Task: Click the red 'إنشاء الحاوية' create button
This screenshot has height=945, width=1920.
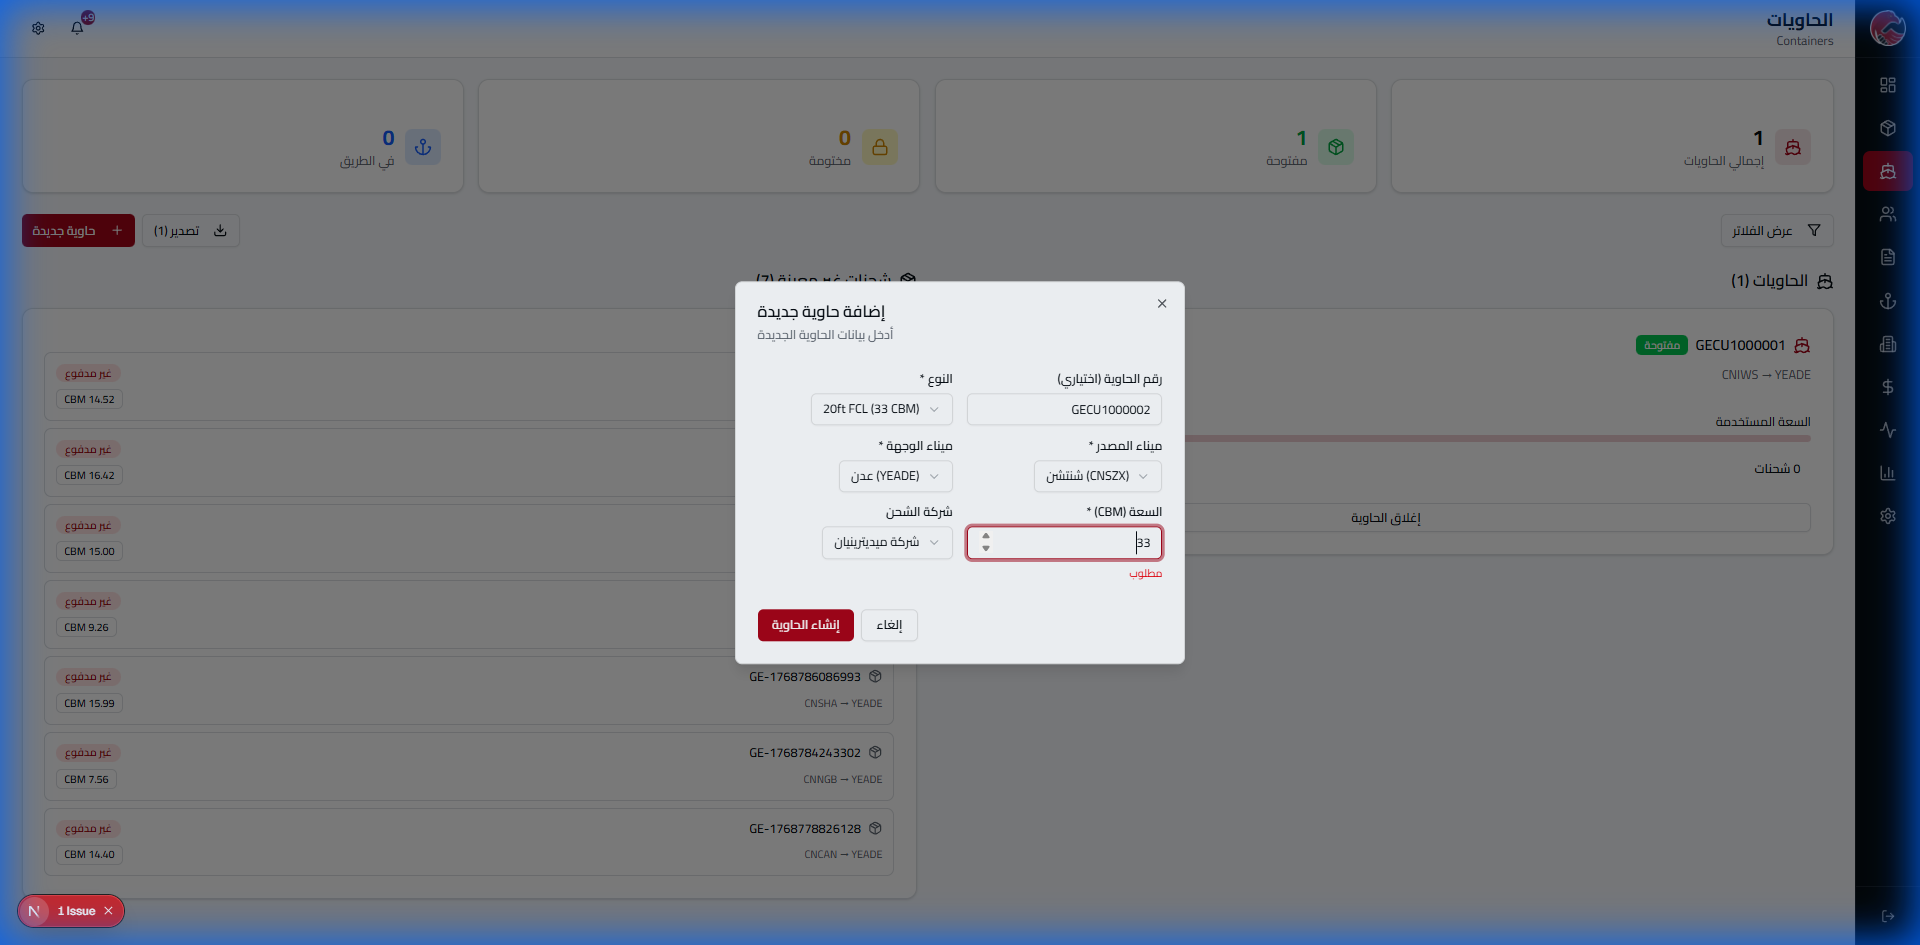Action: [805, 625]
